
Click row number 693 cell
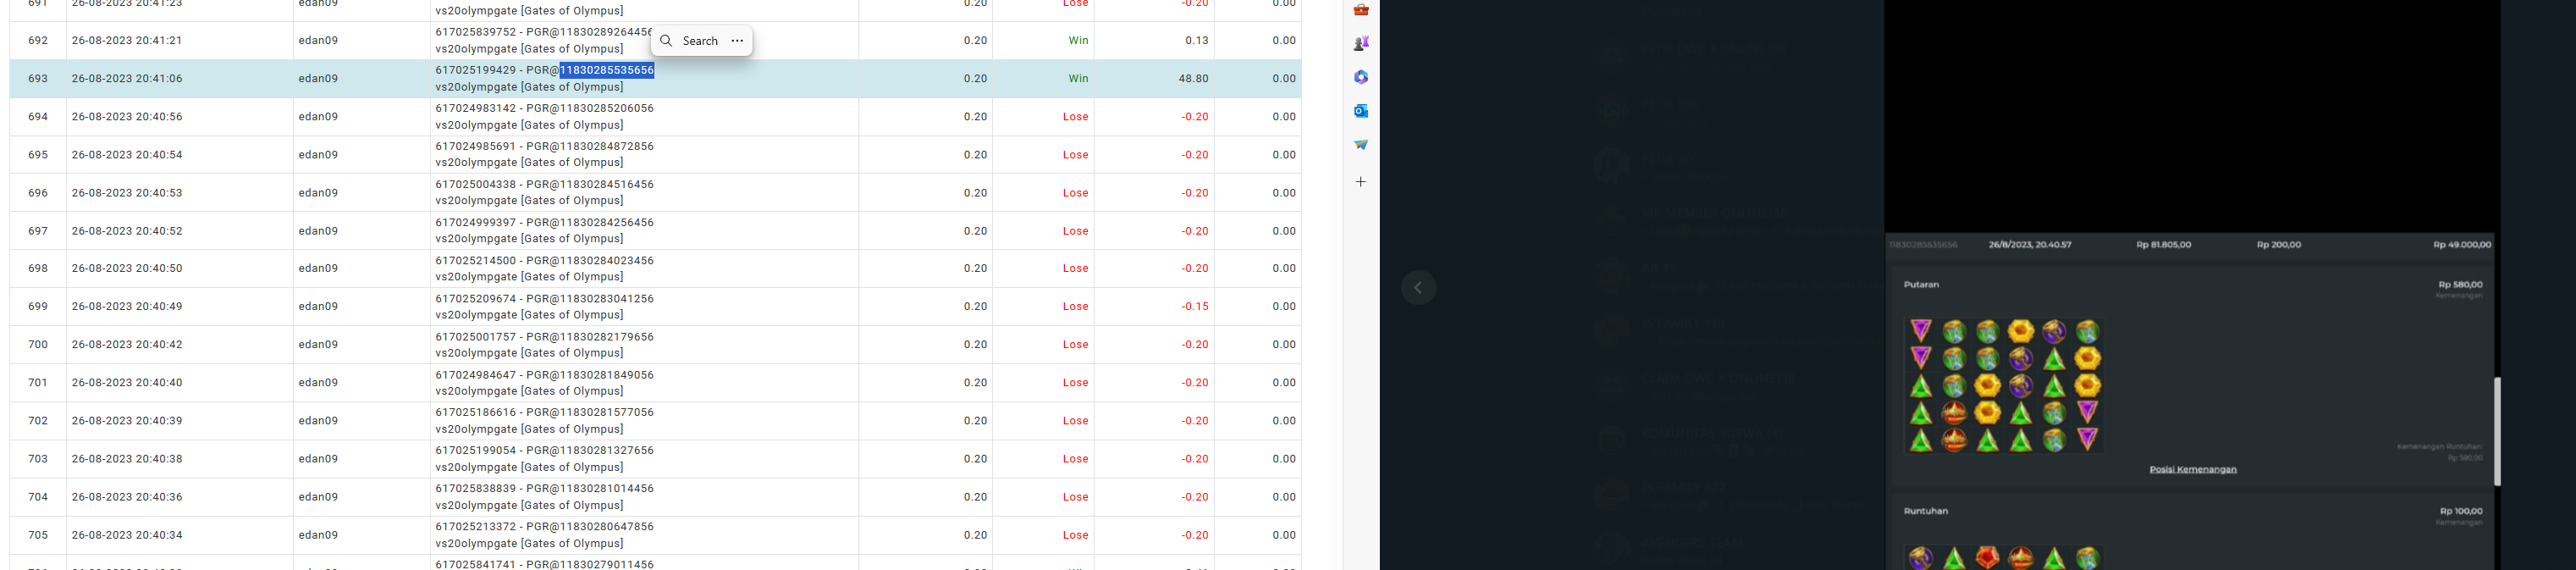click(x=38, y=78)
